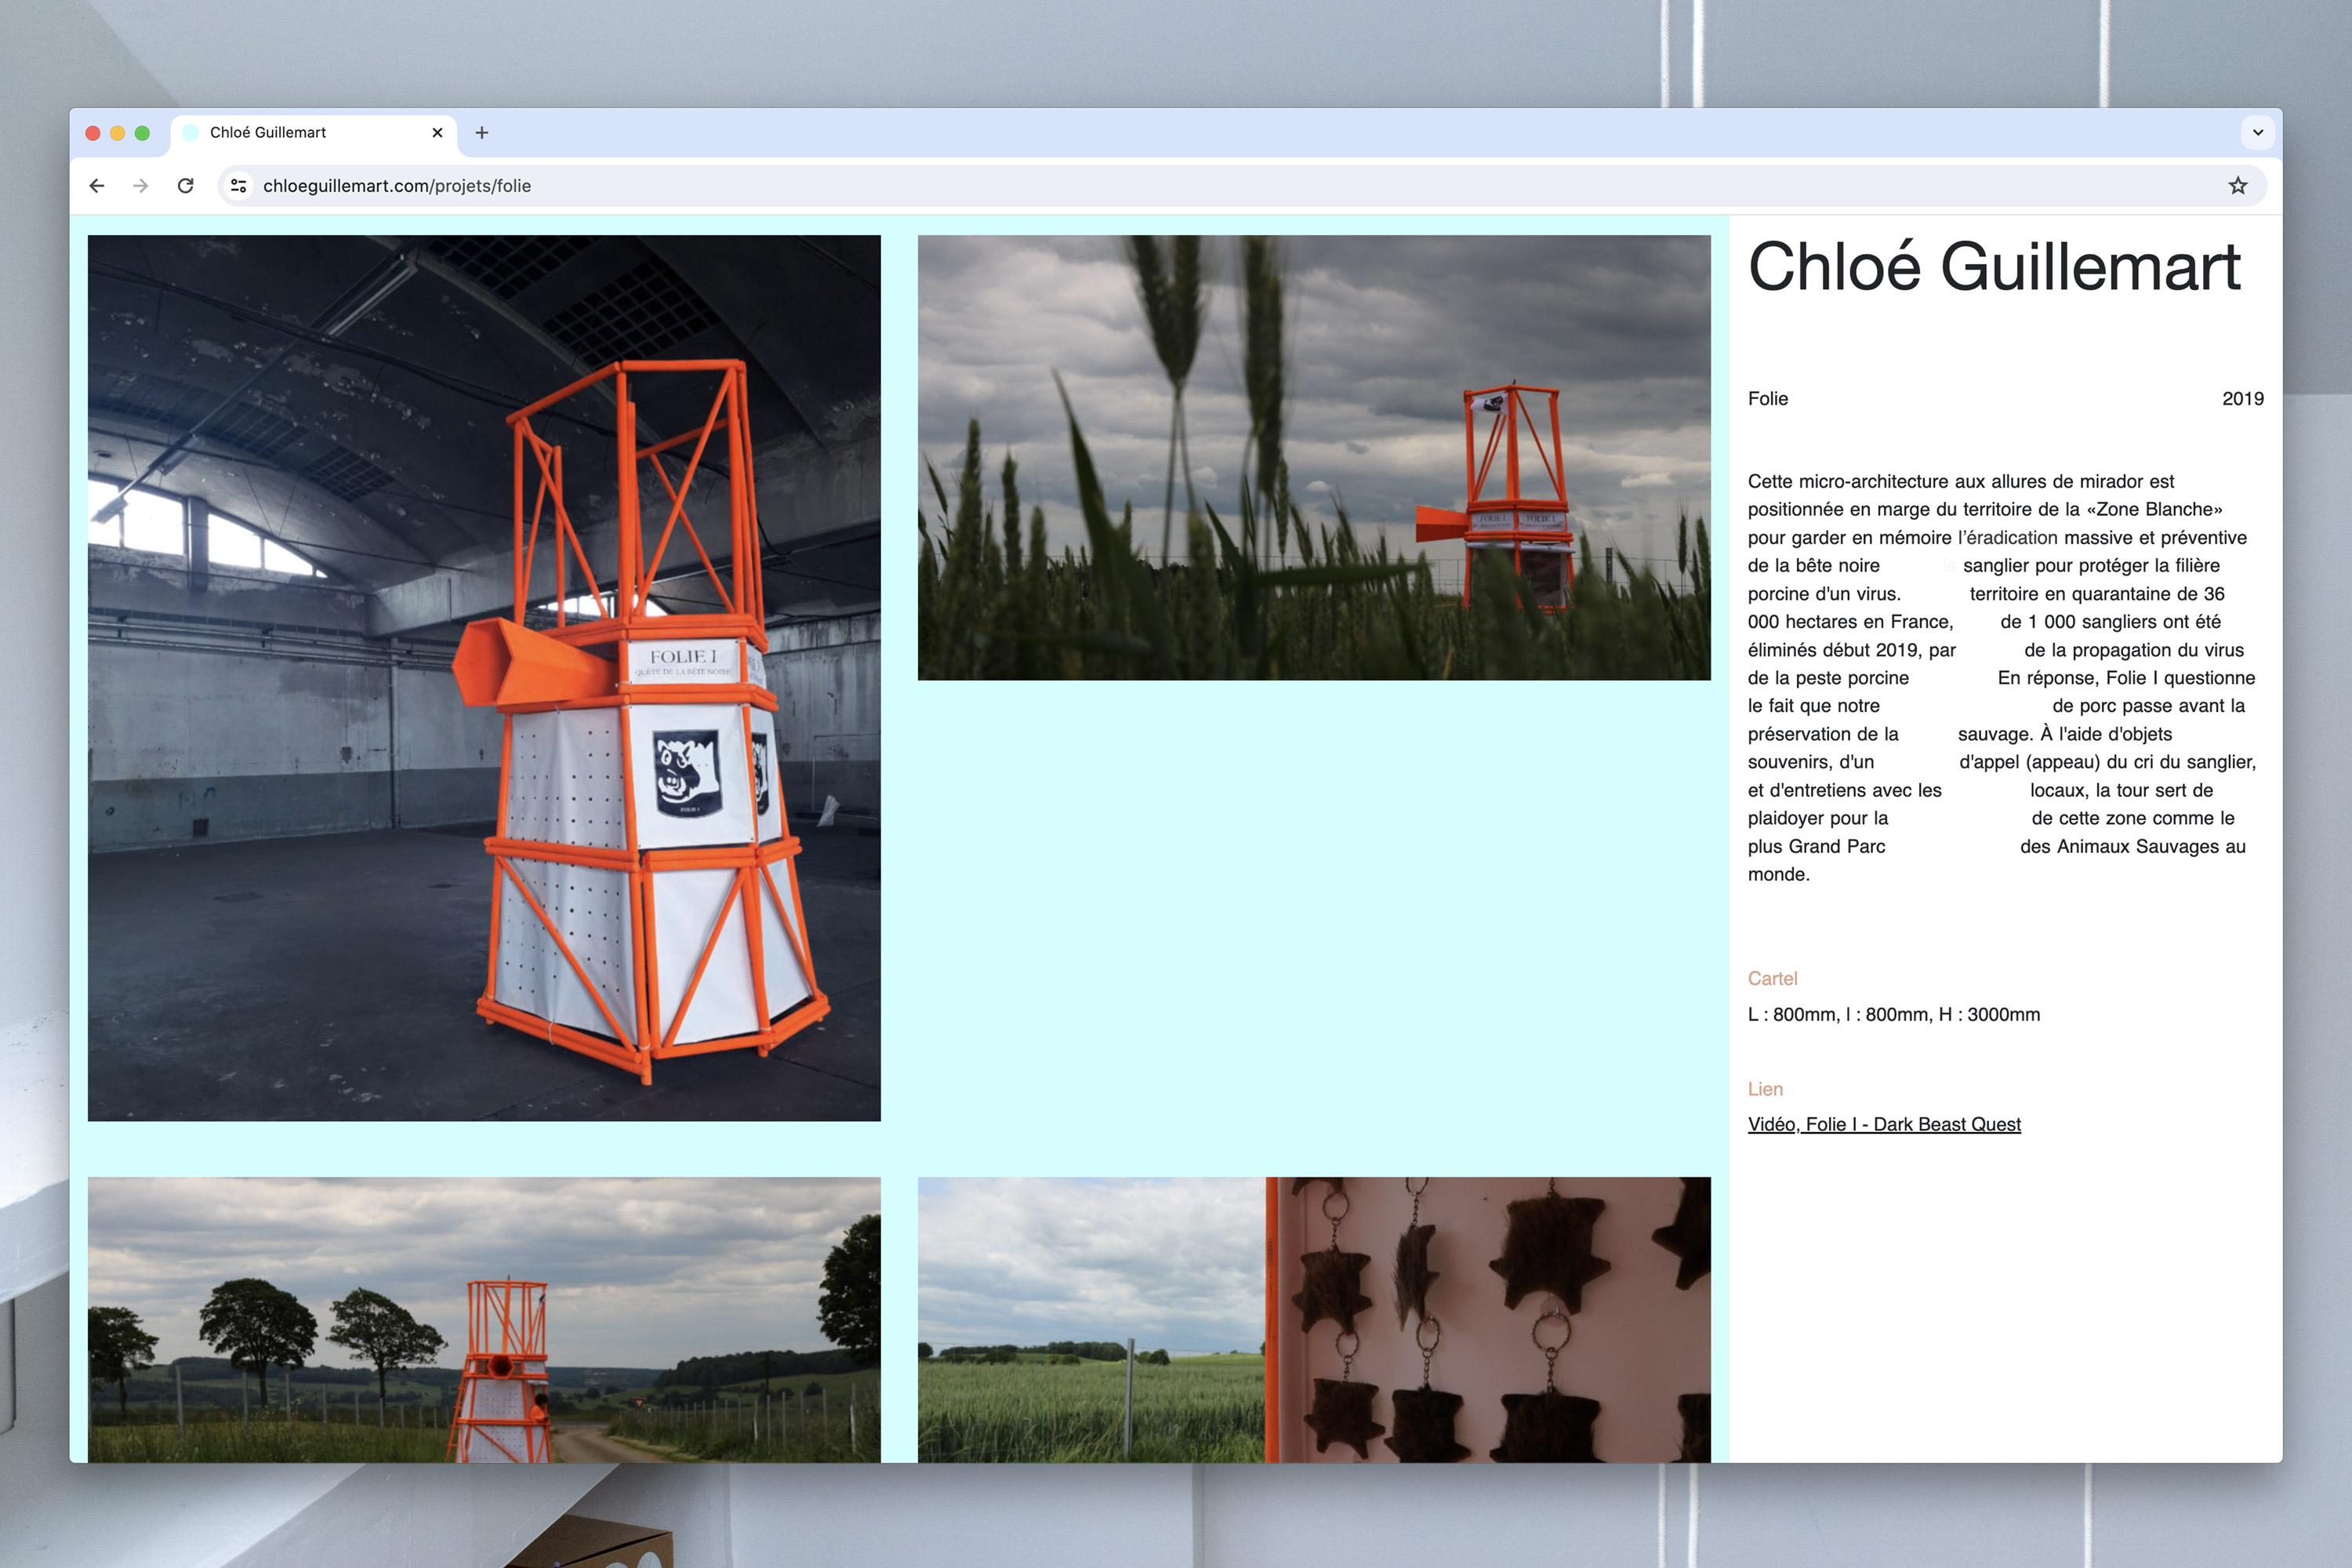Bookmark this page with star icon
Viewport: 2352px width, 1568px height.
click(x=2238, y=186)
